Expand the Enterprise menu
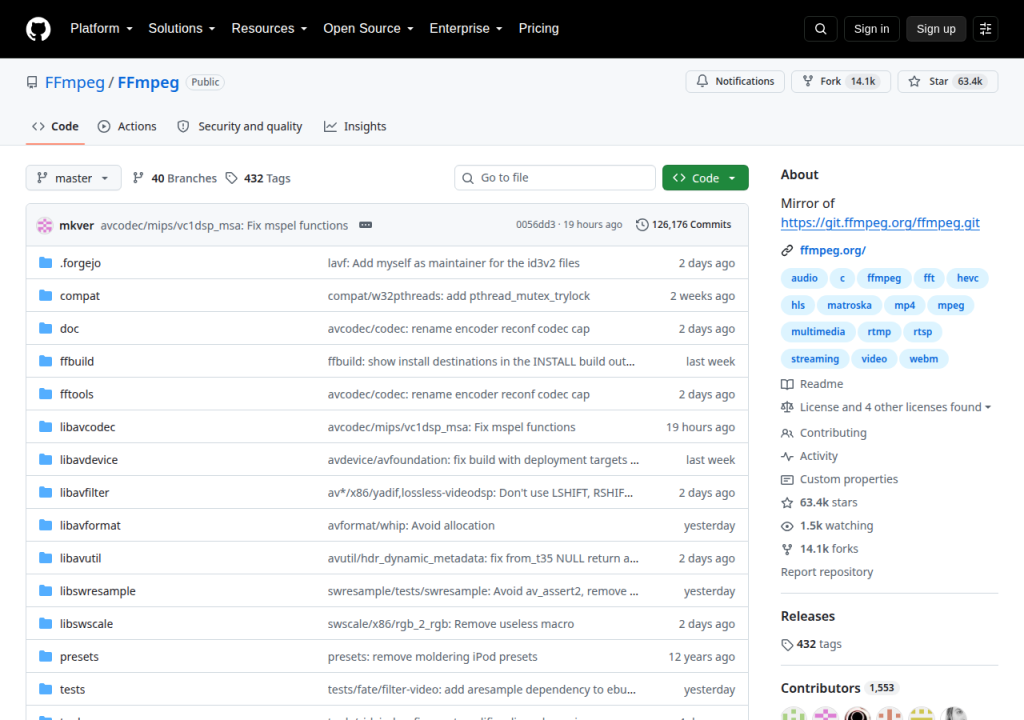 pyautogui.click(x=466, y=29)
